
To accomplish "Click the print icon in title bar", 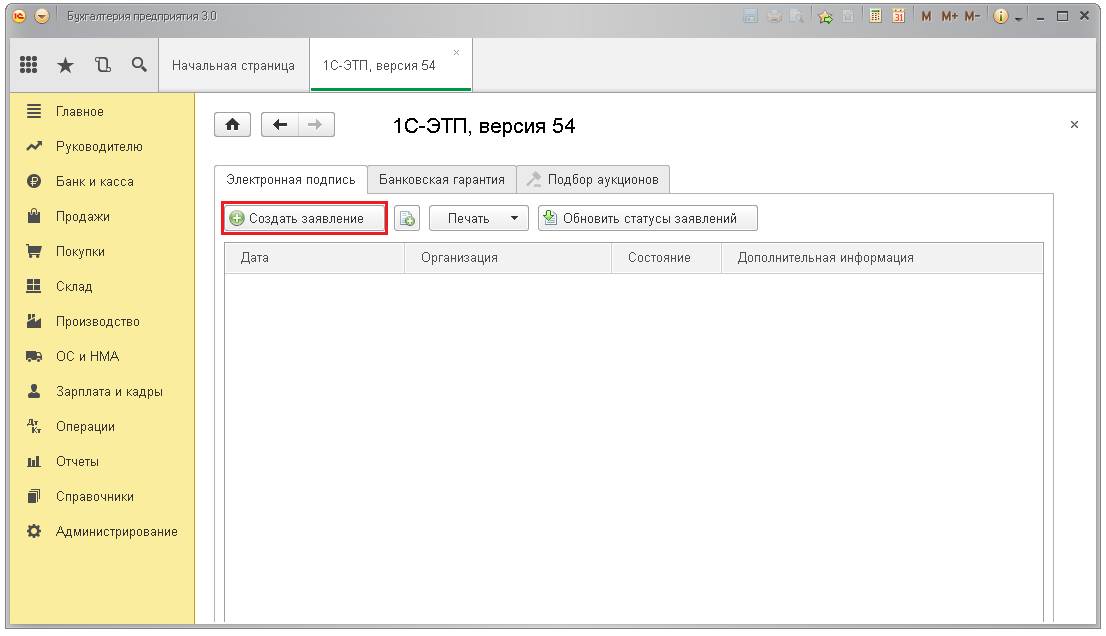I will [774, 16].
